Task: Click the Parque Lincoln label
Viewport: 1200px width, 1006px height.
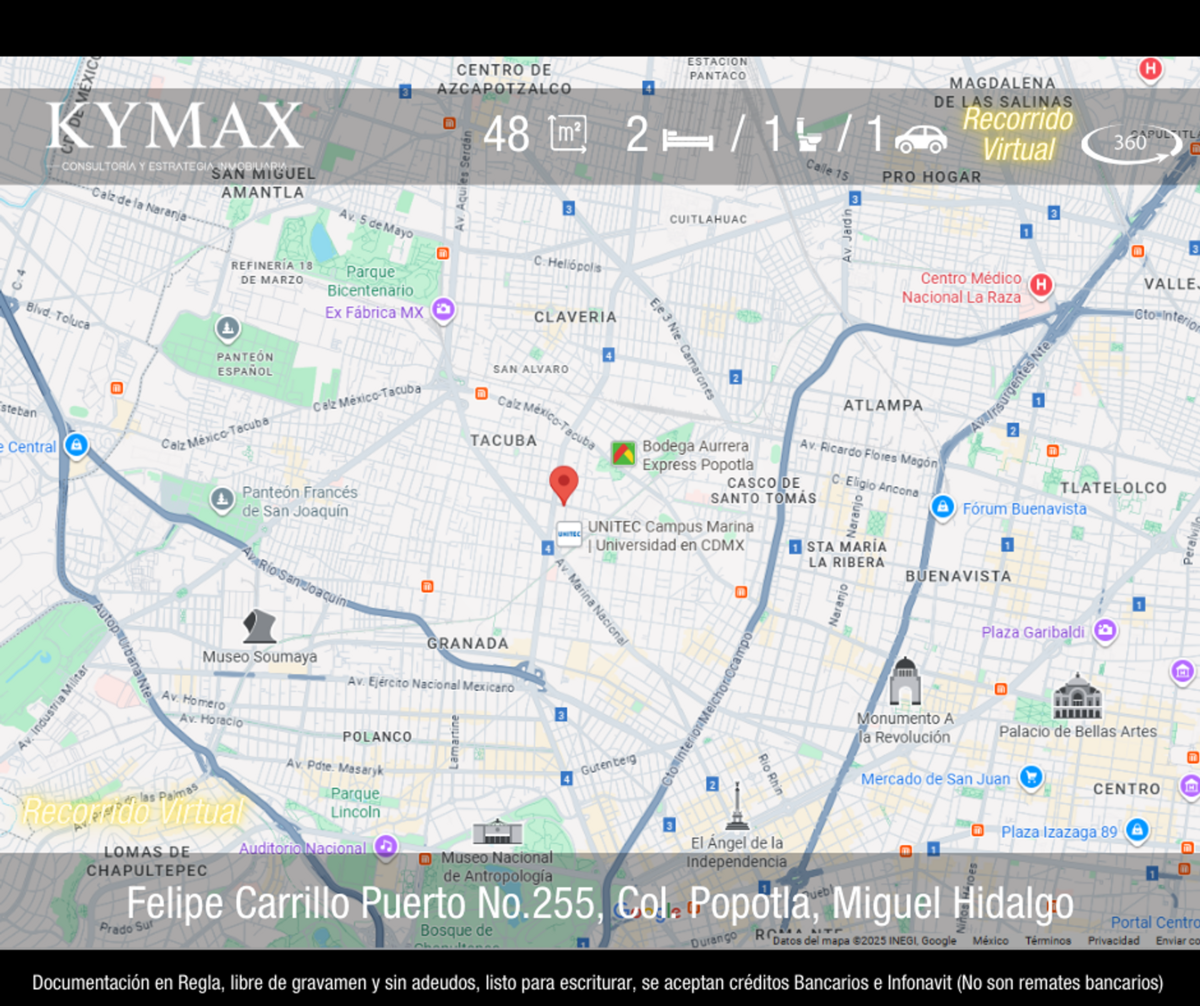Action: coord(356,803)
